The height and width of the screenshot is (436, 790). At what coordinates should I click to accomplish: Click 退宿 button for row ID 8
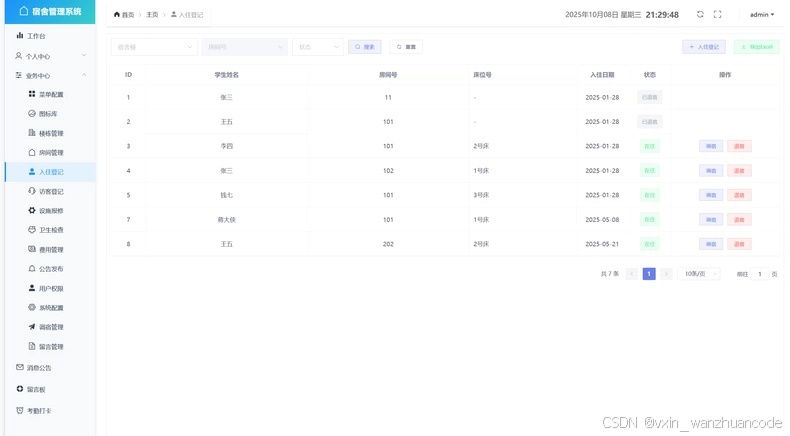739,244
